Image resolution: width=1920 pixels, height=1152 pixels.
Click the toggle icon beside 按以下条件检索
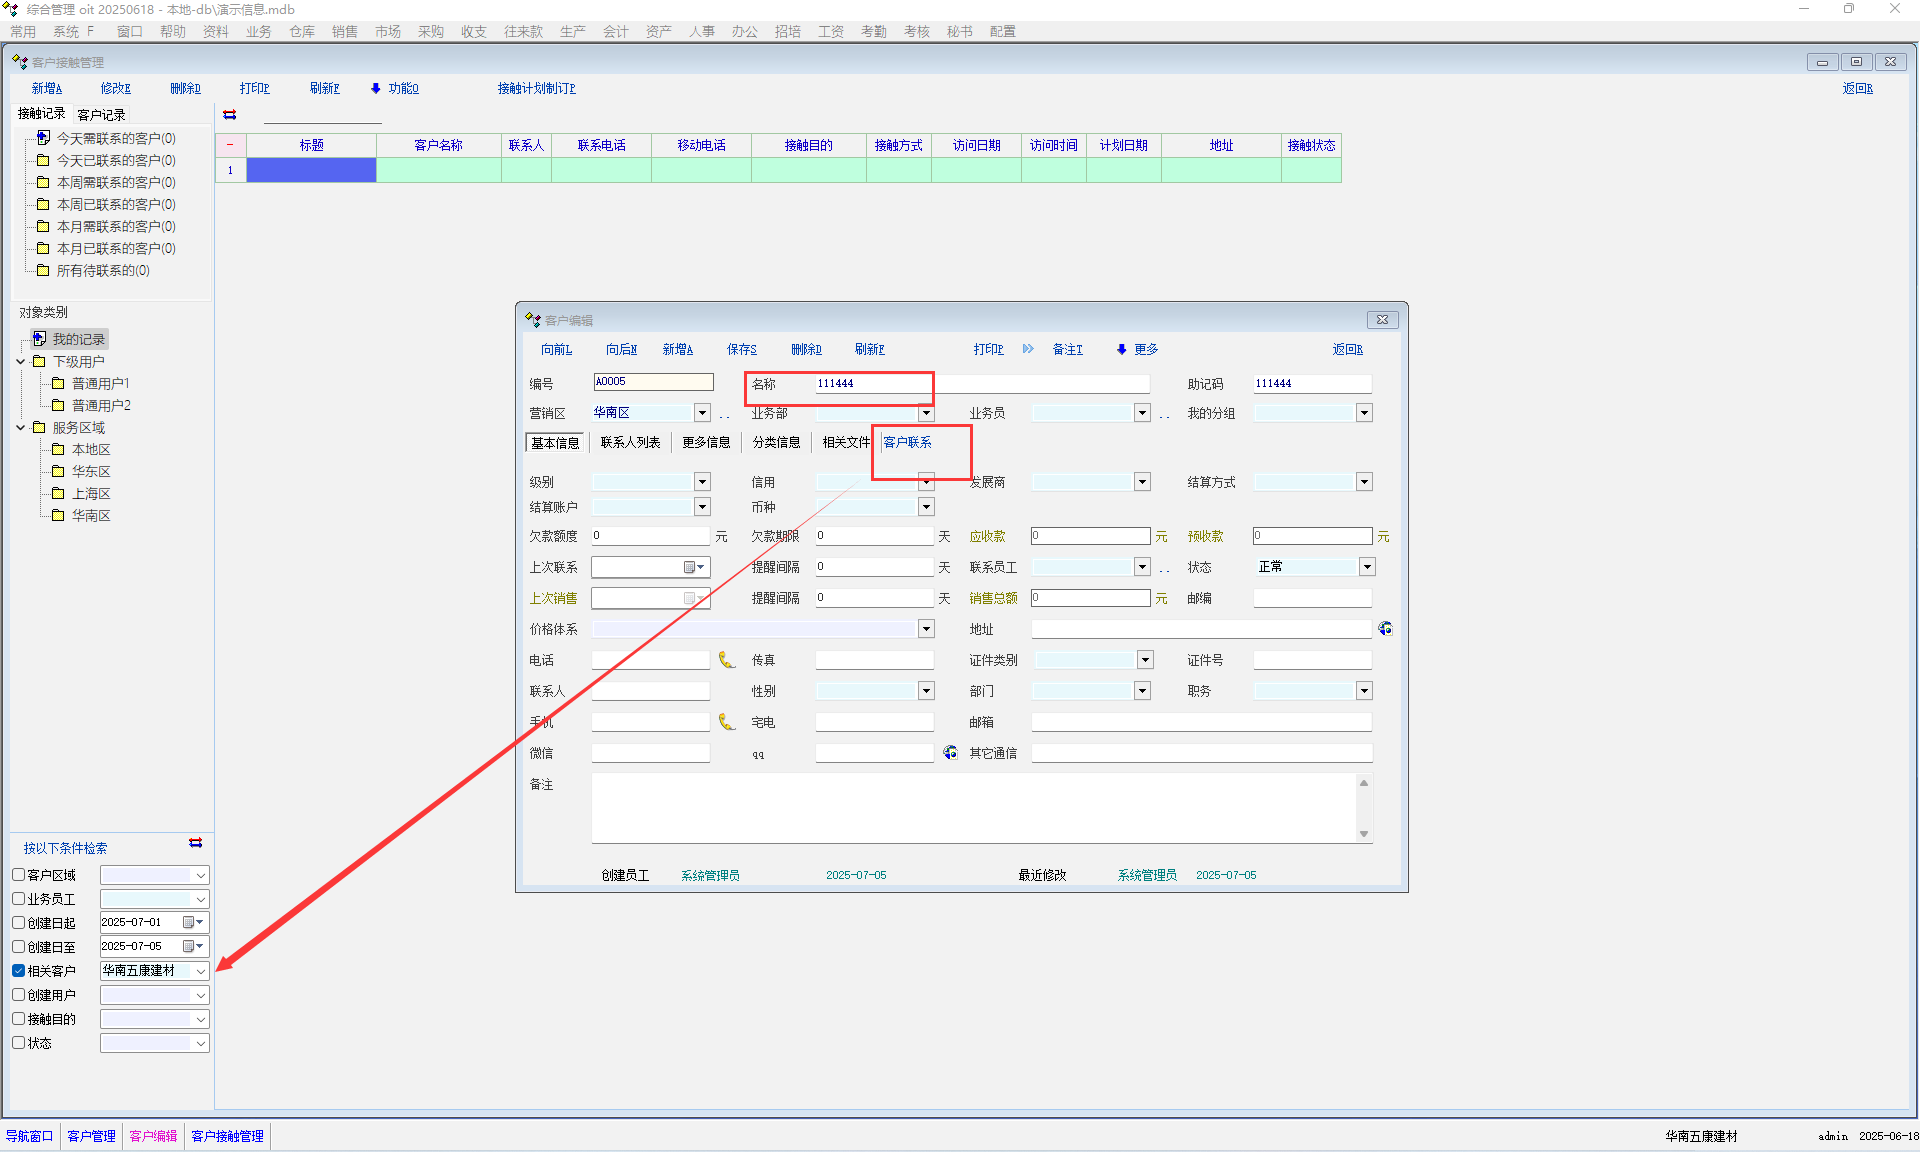tap(196, 843)
